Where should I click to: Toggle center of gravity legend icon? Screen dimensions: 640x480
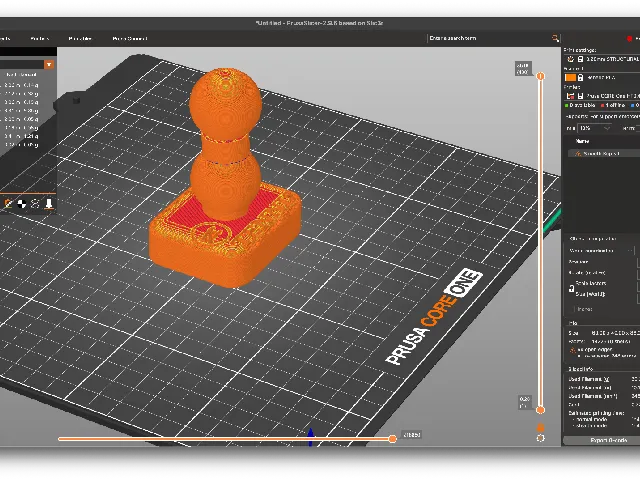point(22,203)
